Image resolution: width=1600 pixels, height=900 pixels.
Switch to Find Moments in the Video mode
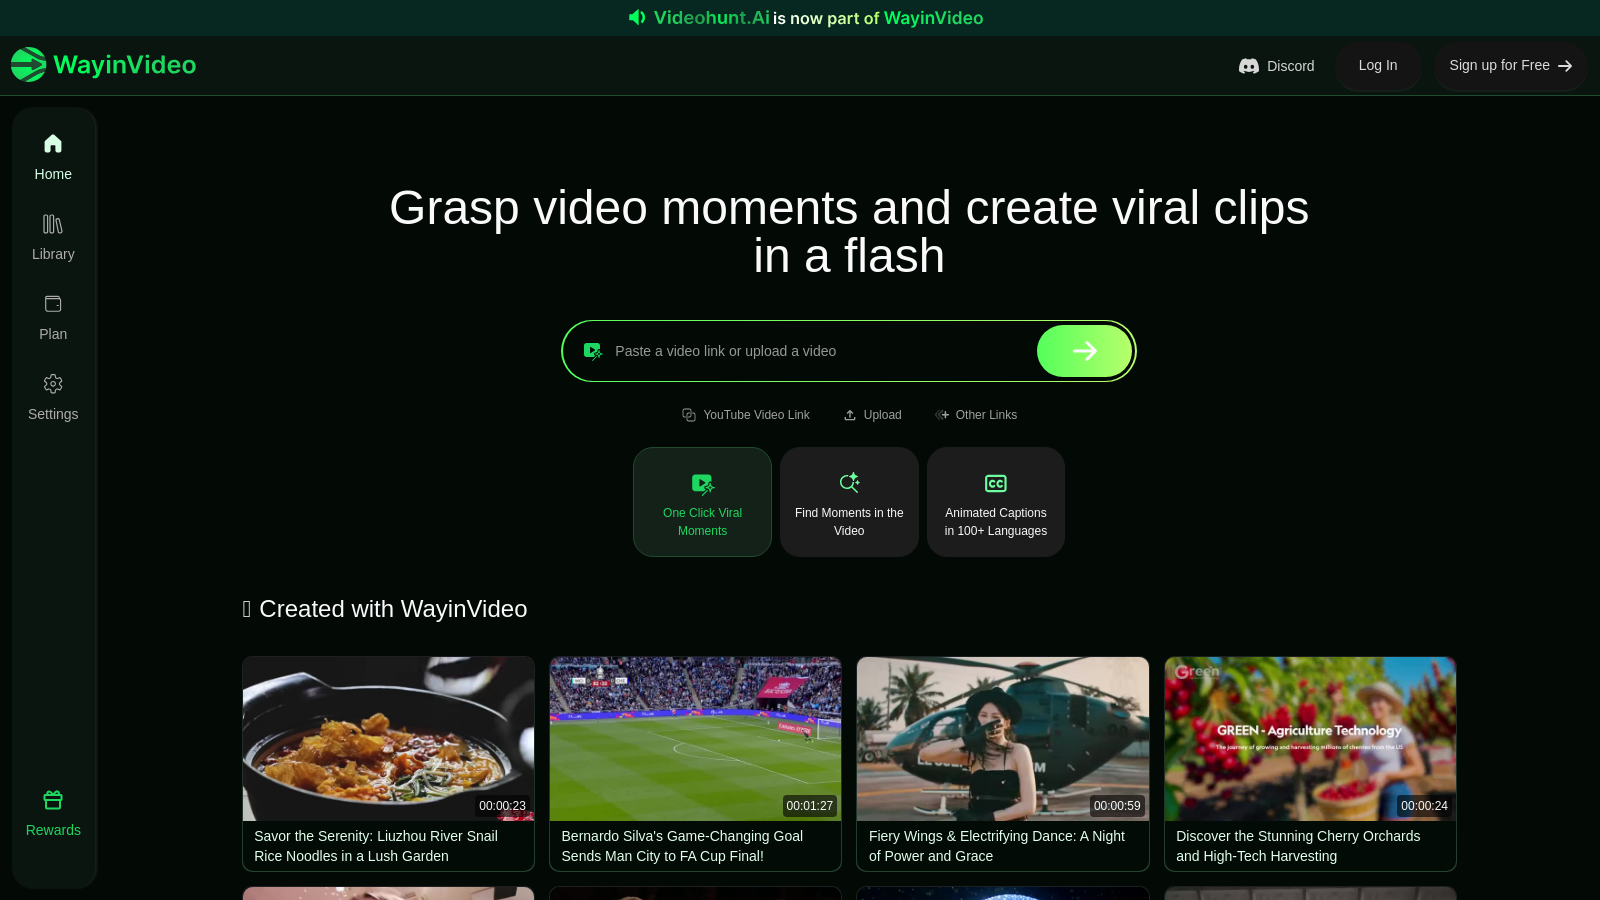(849, 502)
